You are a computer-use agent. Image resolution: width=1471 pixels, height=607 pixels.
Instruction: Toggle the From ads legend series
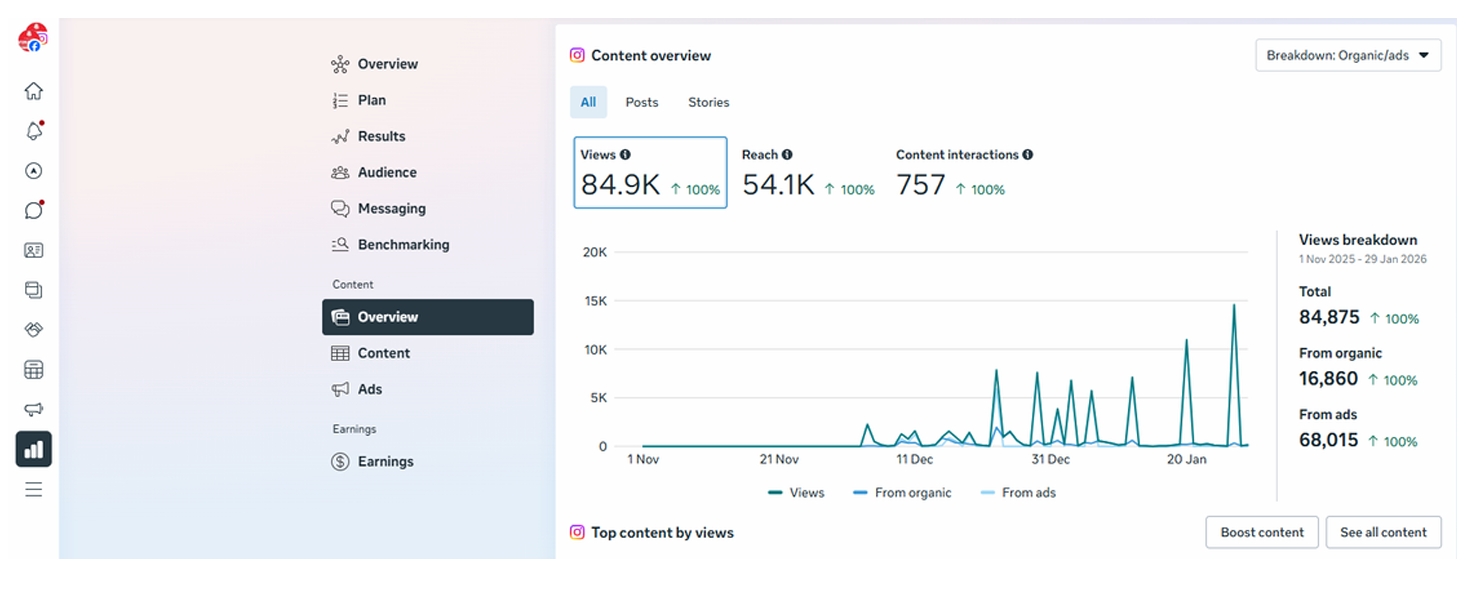click(1018, 493)
